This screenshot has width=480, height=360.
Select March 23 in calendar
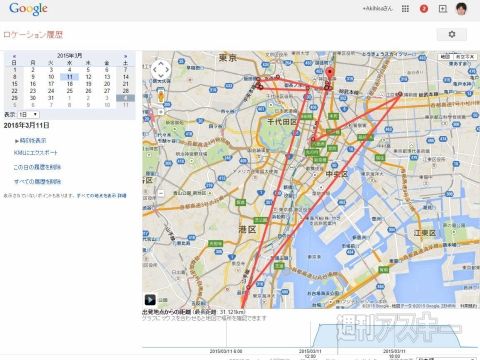pos(33,91)
